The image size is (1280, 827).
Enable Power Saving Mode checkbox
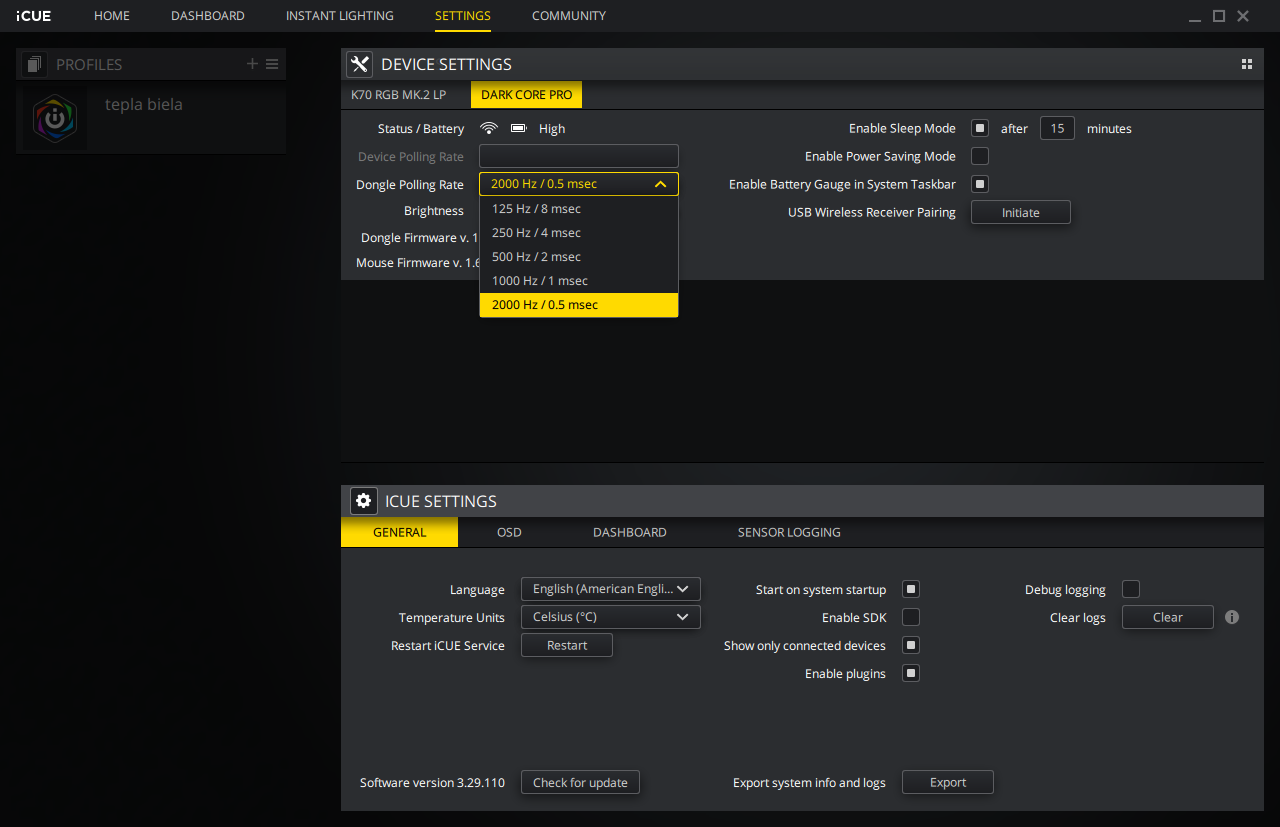980,156
